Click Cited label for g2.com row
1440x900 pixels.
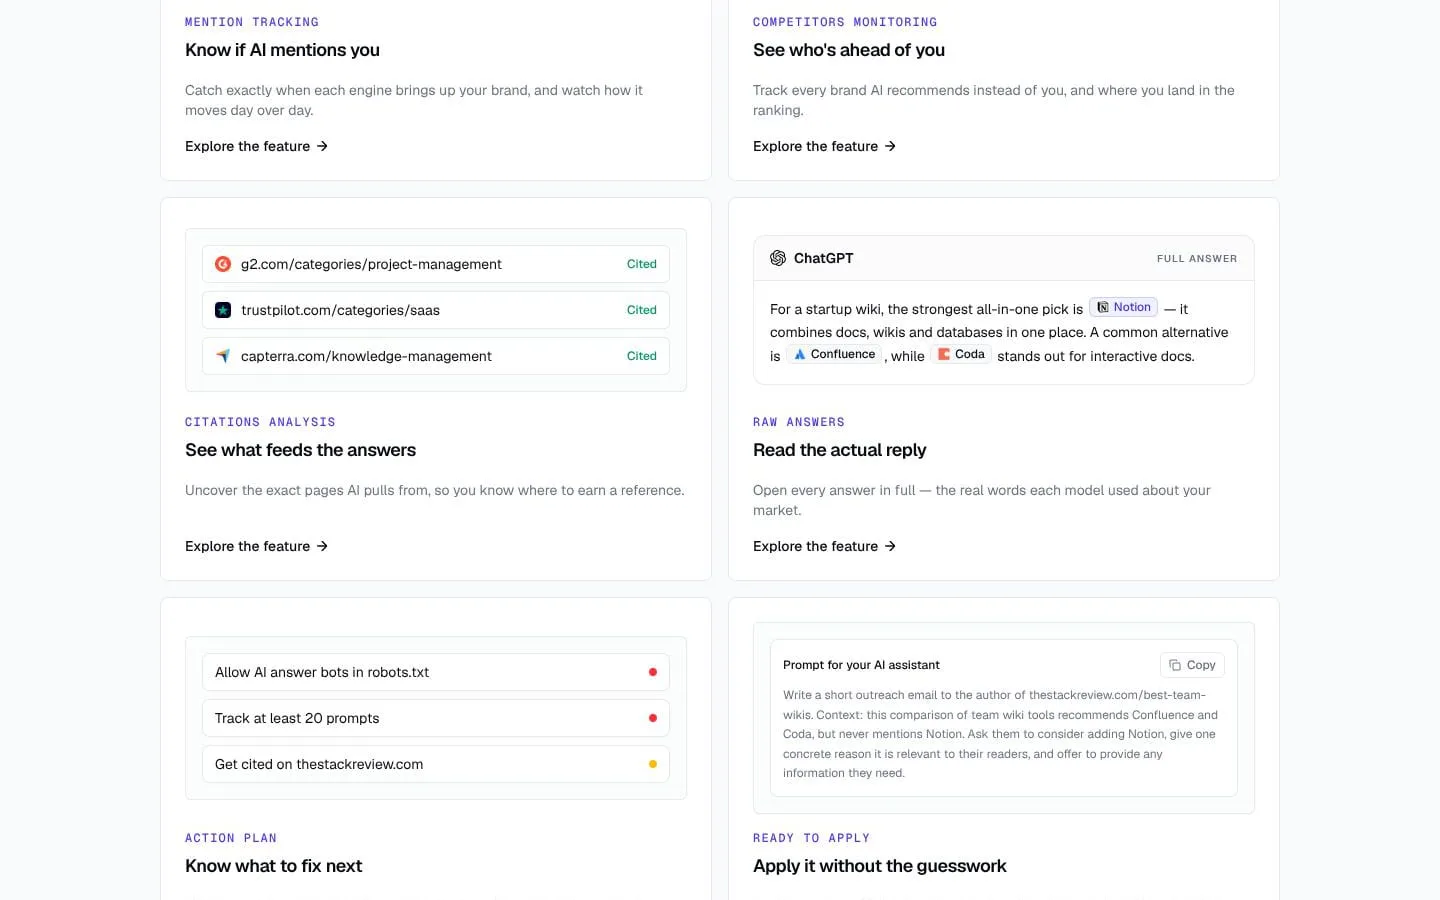tap(642, 264)
